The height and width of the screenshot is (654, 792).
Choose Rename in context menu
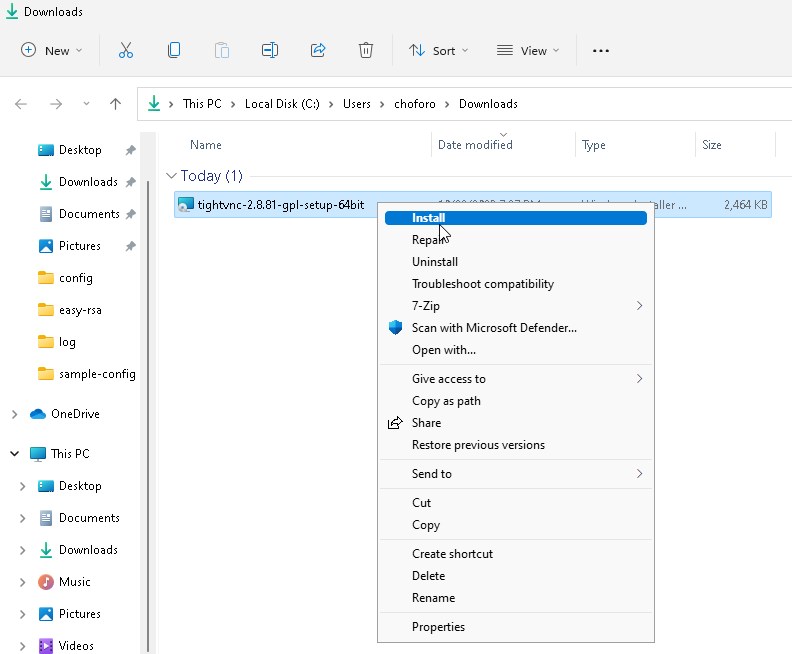coord(516,598)
